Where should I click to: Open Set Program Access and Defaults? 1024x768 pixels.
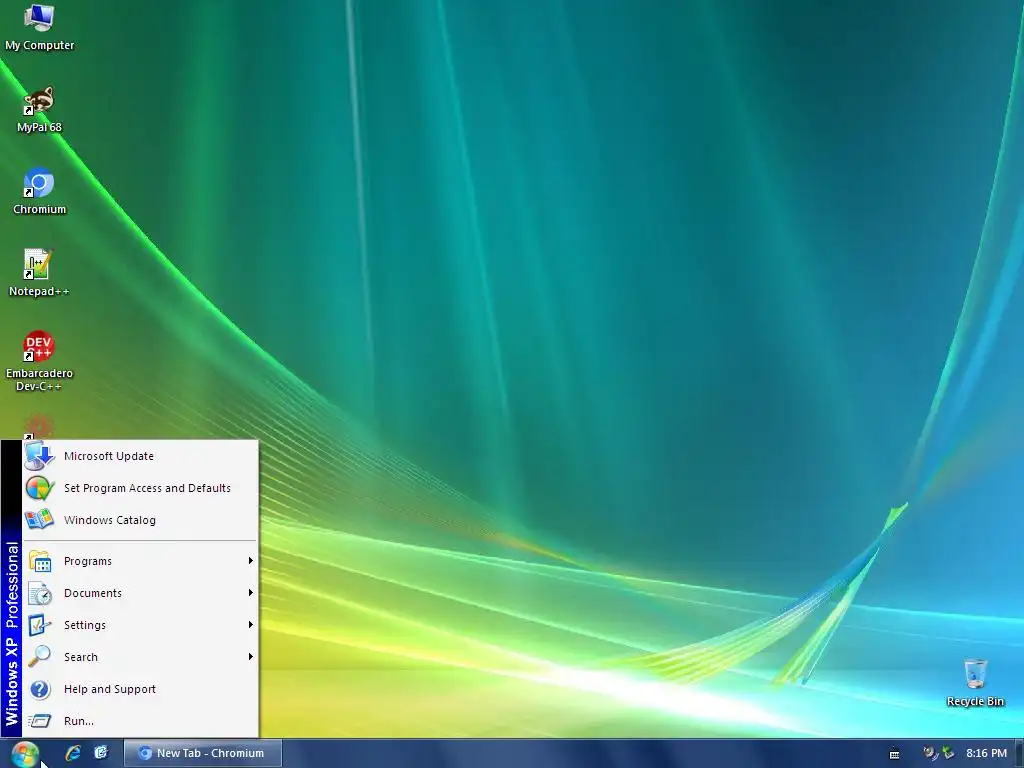coord(140,488)
